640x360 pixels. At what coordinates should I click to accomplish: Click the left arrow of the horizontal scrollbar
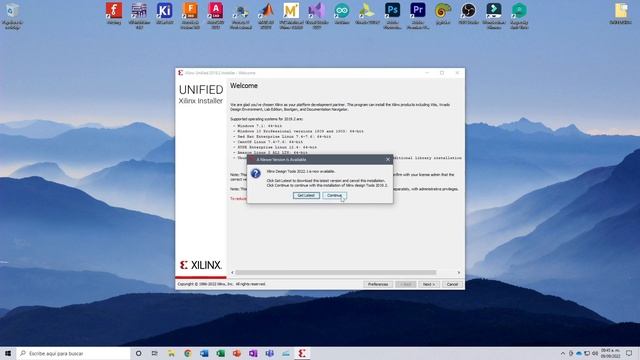pos(233,272)
